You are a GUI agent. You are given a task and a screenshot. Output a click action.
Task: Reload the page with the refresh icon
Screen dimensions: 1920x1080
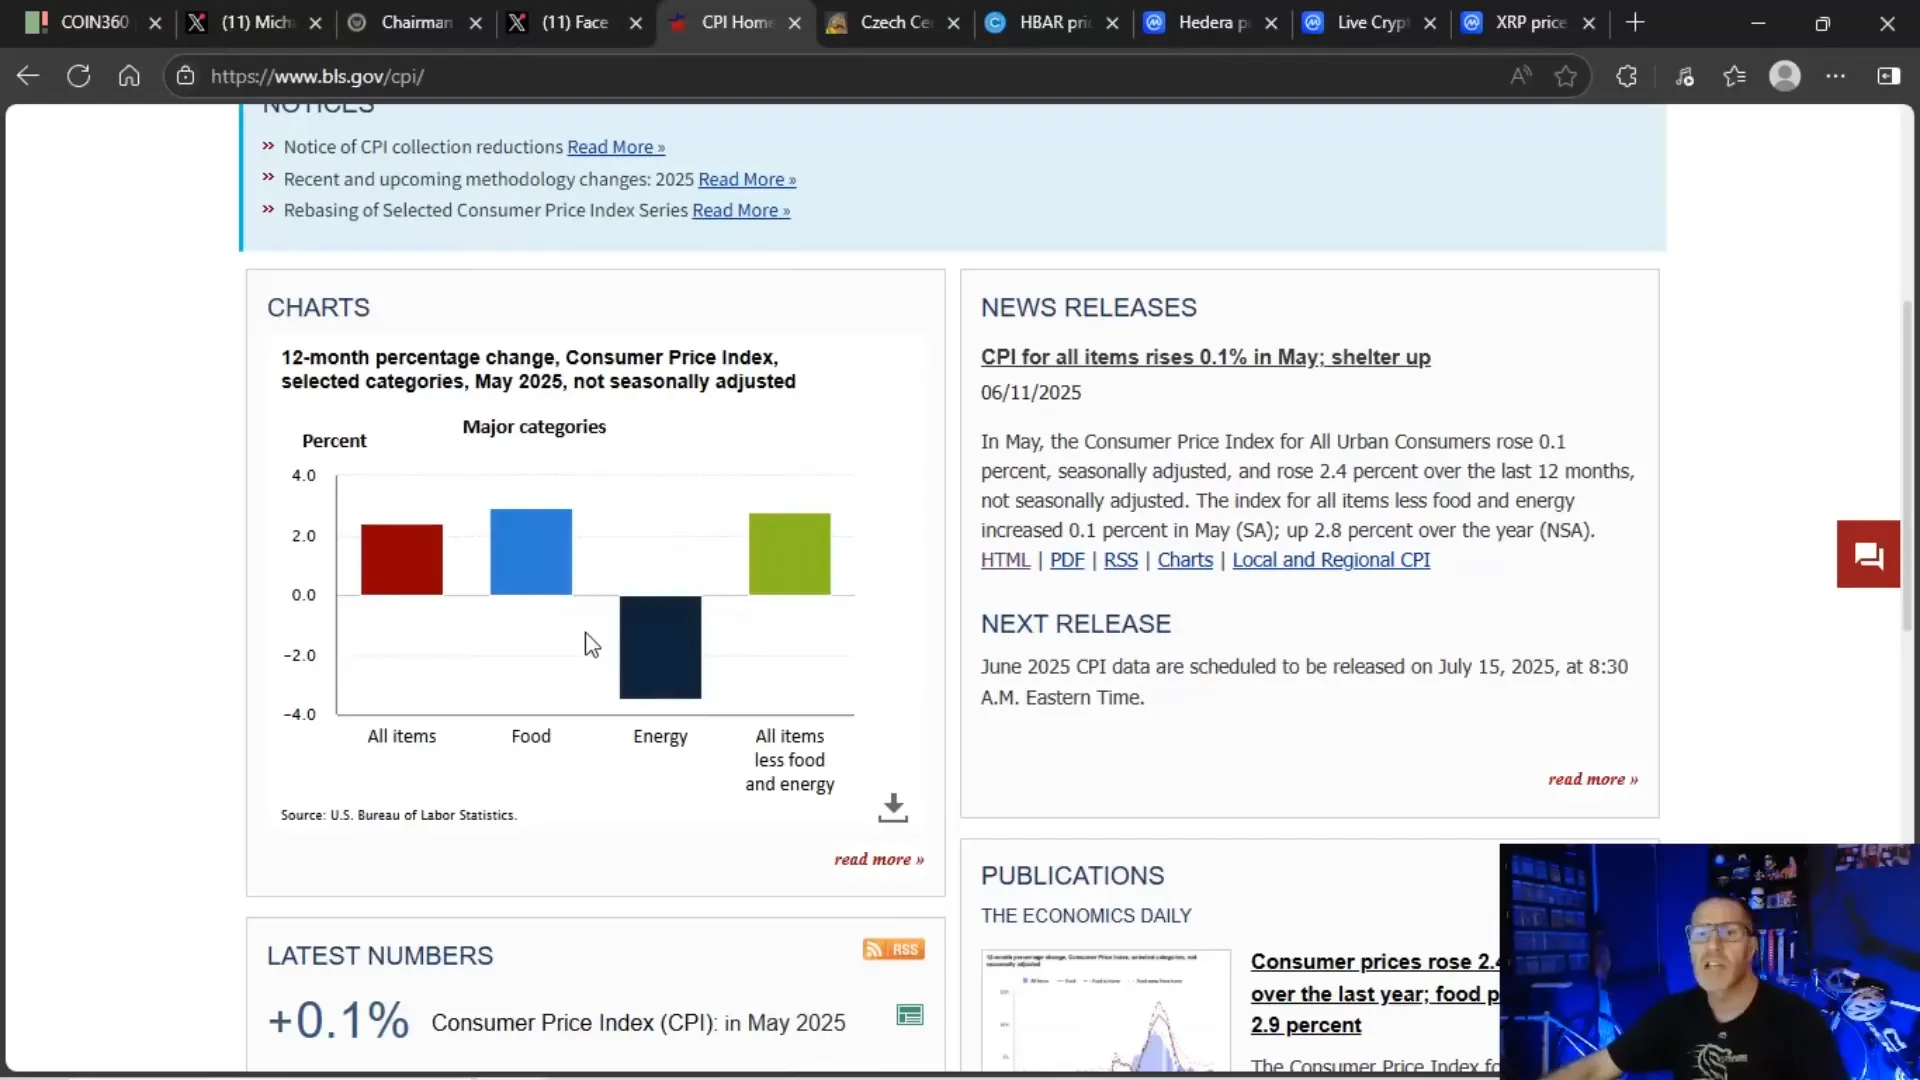(79, 76)
